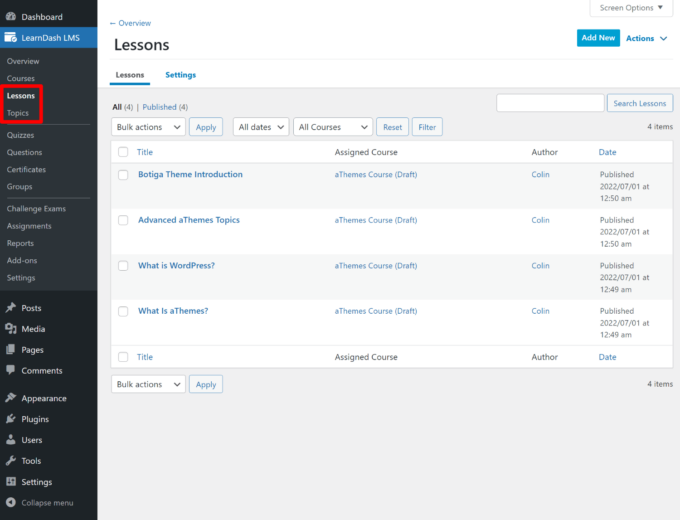Open the What Is aThemes? lesson
Image resolution: width=680 pixels, height=520 pixels.
pyautogui.click(x=173, y=311)
